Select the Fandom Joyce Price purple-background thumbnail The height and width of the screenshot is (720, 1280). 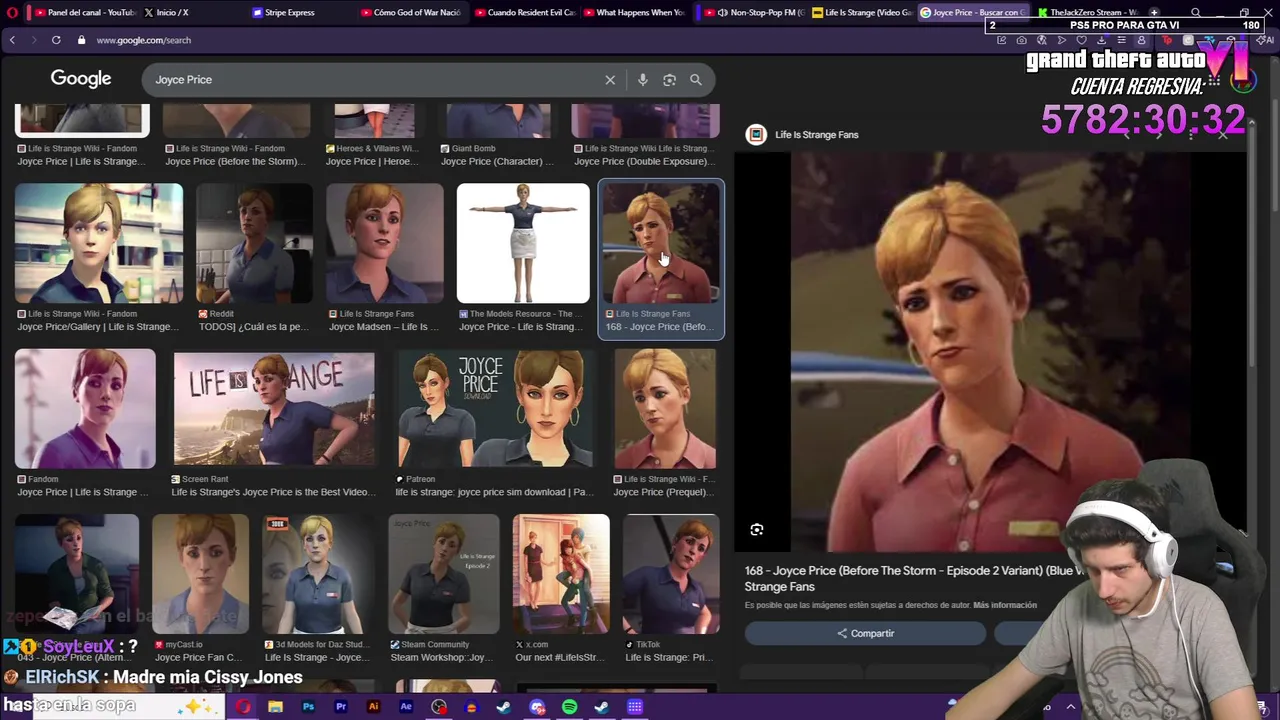[85, 408]
